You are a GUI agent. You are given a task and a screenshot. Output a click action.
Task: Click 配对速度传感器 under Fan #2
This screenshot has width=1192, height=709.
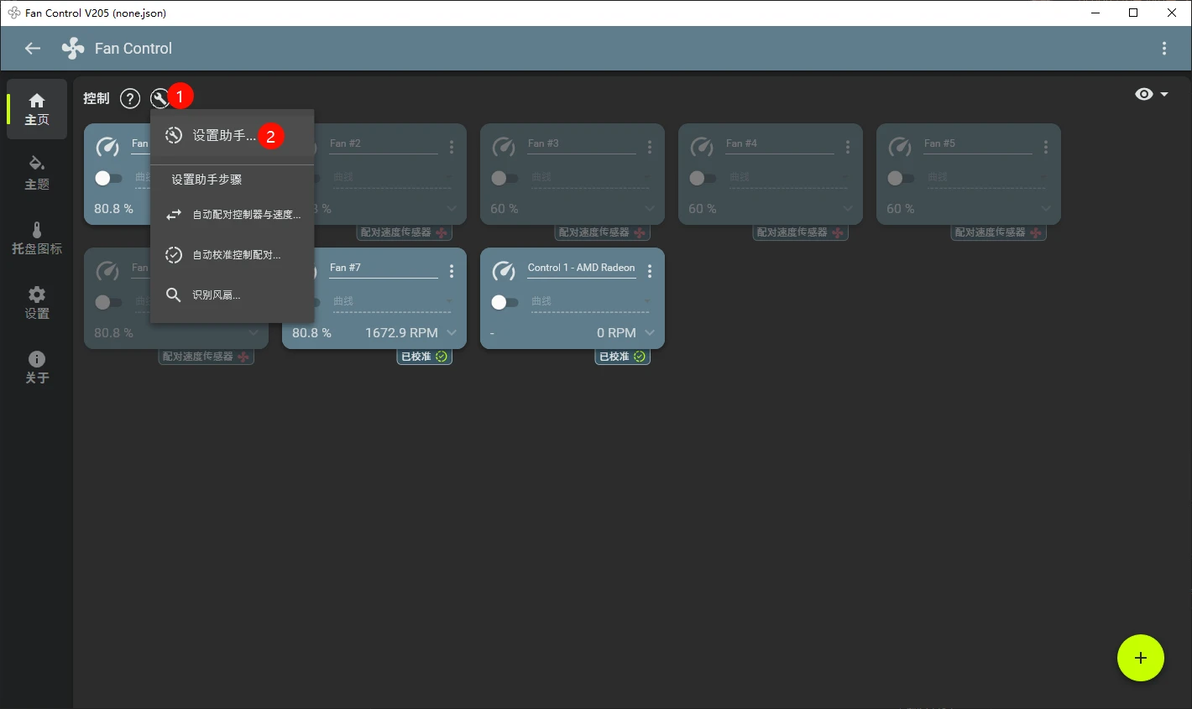coord(404,233)
